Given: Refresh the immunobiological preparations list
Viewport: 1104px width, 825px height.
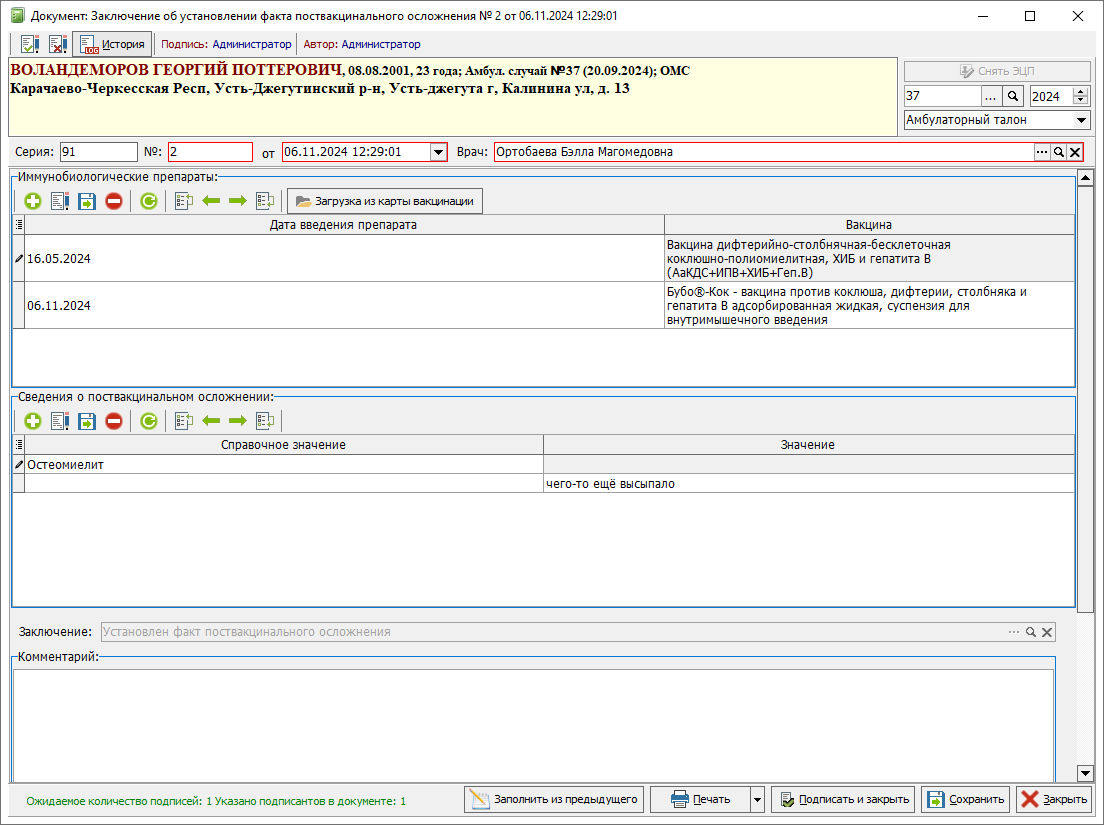Looking at the screenshot, I should point(149,201).
